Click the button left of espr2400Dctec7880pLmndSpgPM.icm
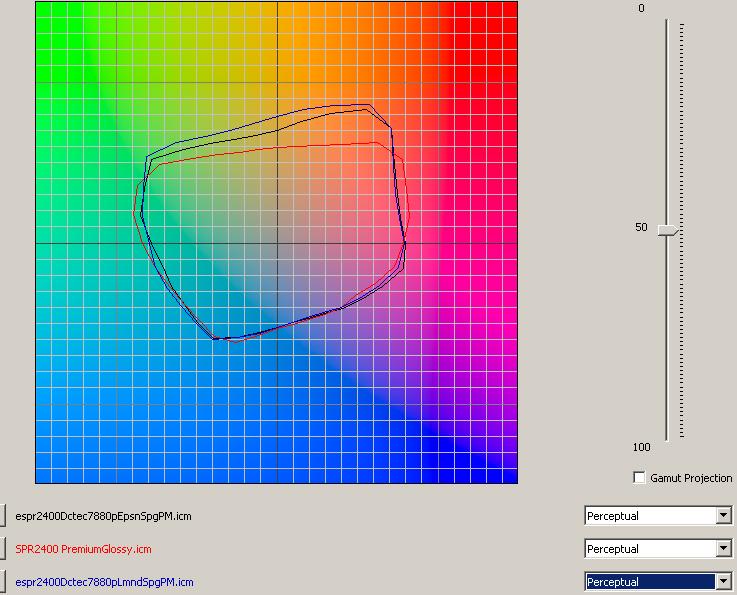Image resolution: width=737 pixels, height=595 pixels. (x=2, y=581)
